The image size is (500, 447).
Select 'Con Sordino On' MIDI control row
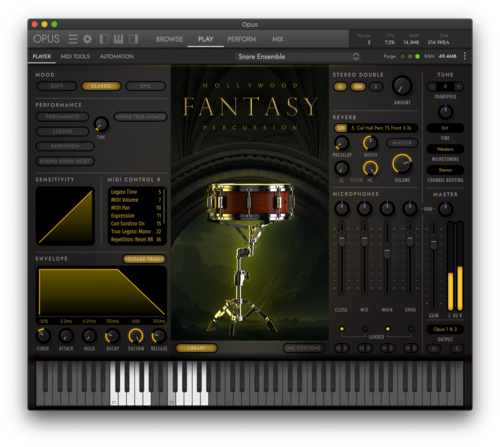pos(136,224)
